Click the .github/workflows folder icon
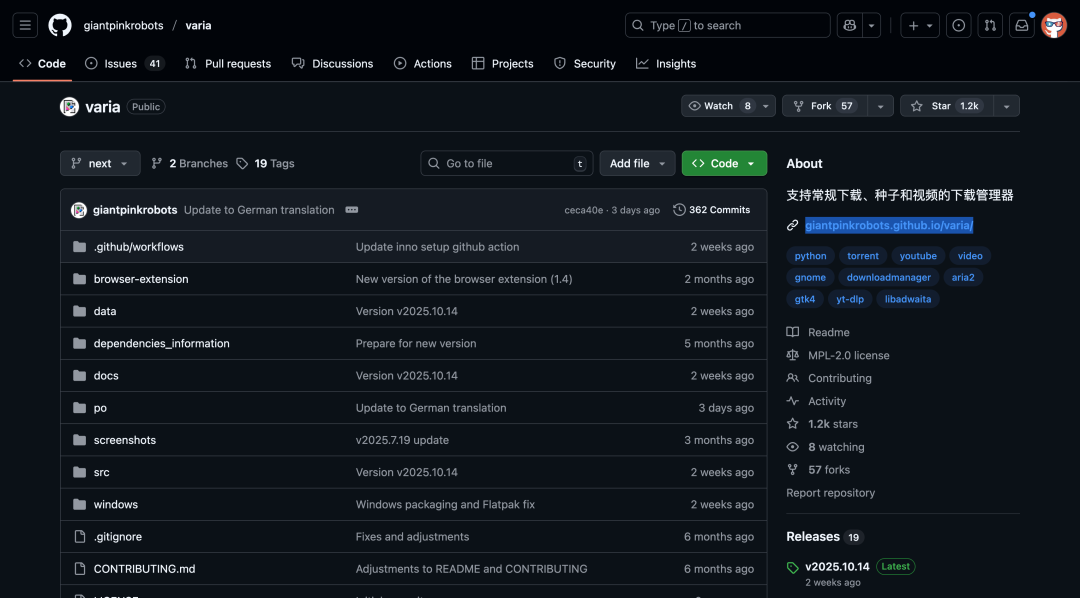 coord(79,247)
